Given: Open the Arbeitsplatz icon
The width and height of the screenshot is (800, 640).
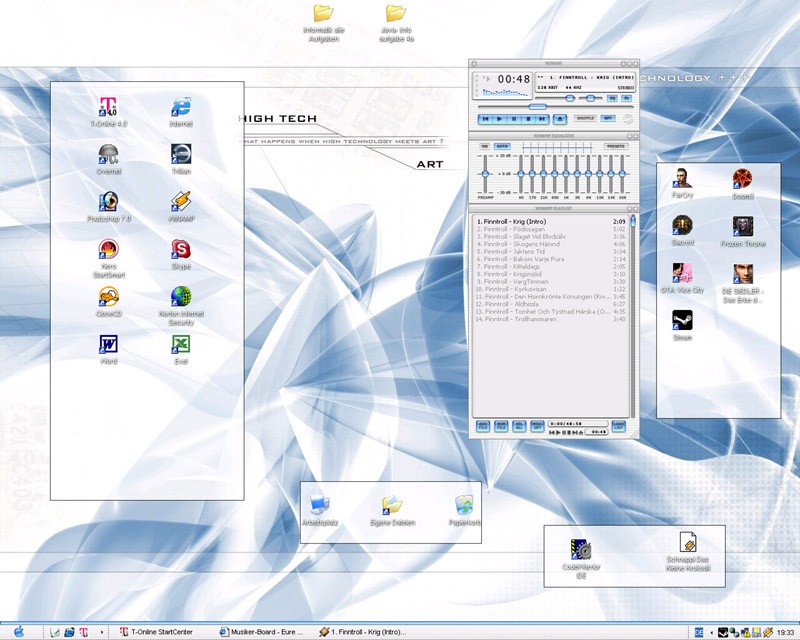Looking at the screenshot, I should [320, 510].
